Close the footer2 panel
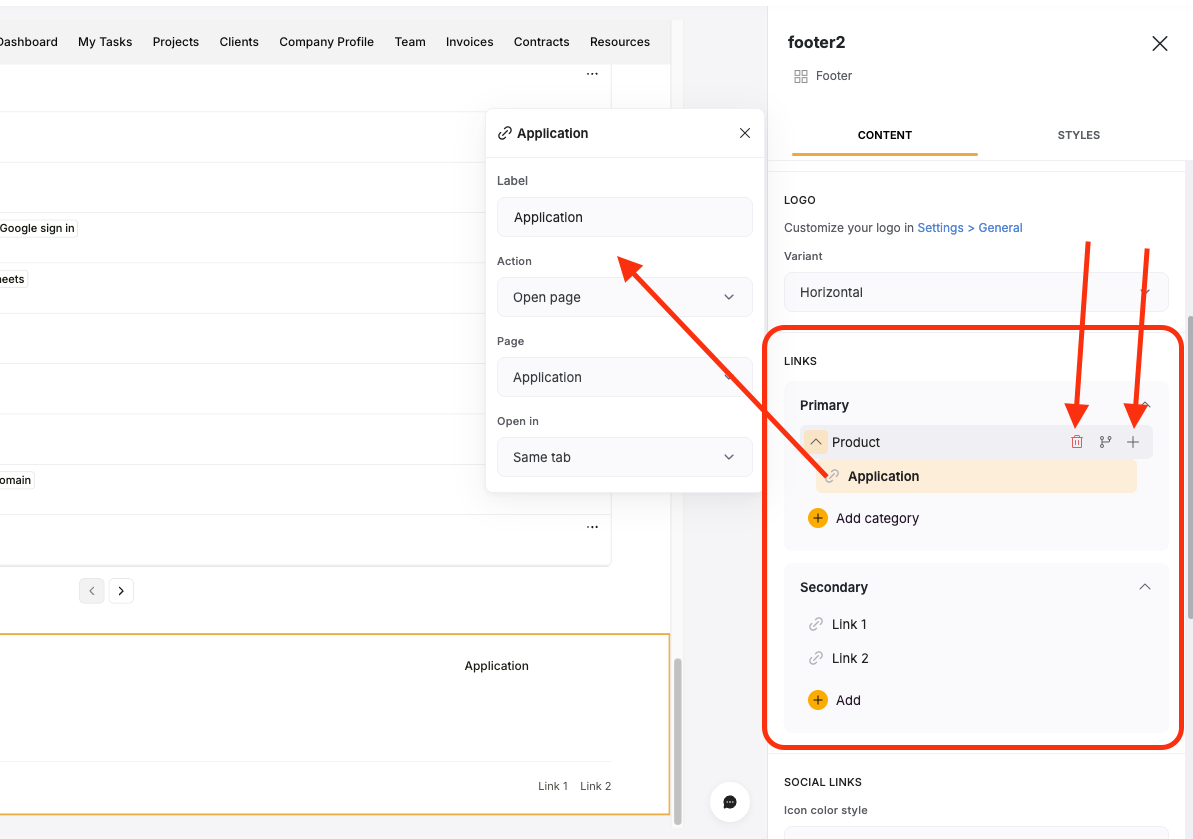Screen dimensions: 1193x839 (1160, 43)
